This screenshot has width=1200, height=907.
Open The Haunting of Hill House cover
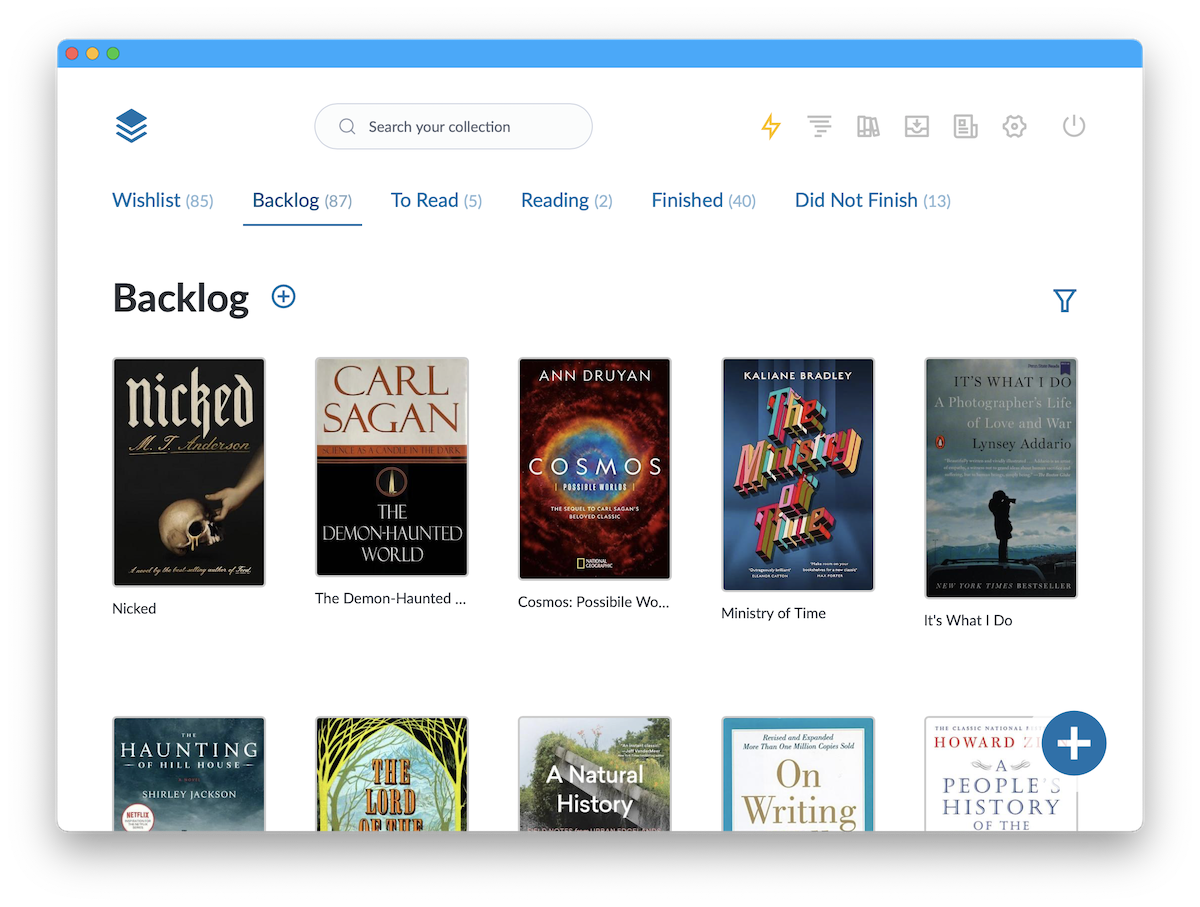click(x=189, y=773)
